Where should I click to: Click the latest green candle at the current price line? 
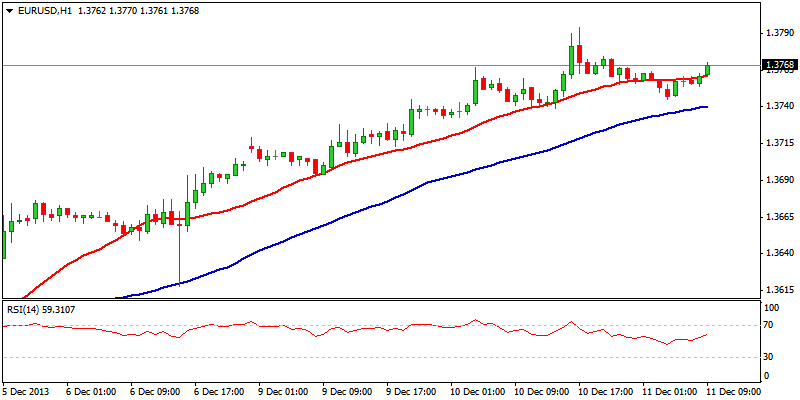pos(707,69)
